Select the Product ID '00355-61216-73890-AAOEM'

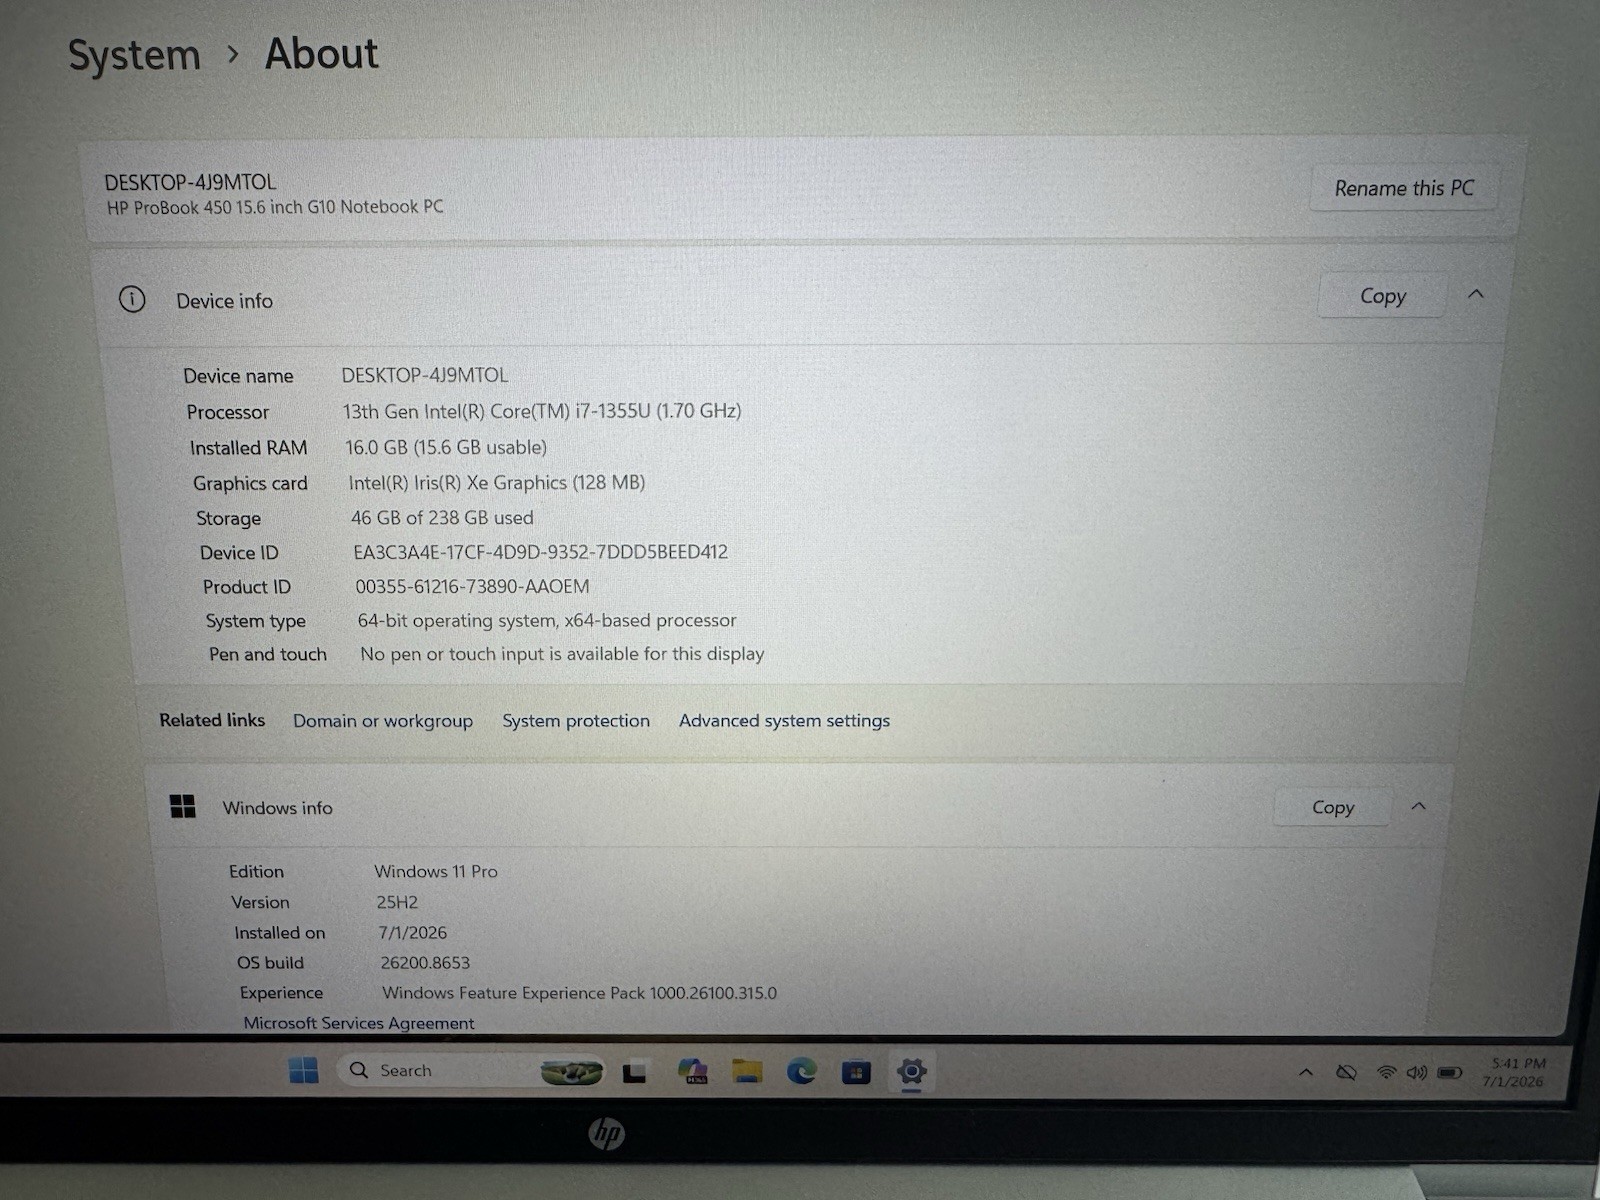(472, 587)
